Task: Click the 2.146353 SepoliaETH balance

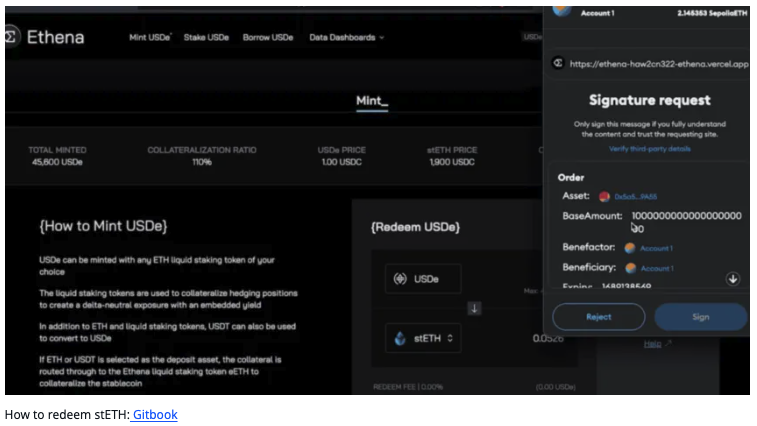Action: [712, 13]
